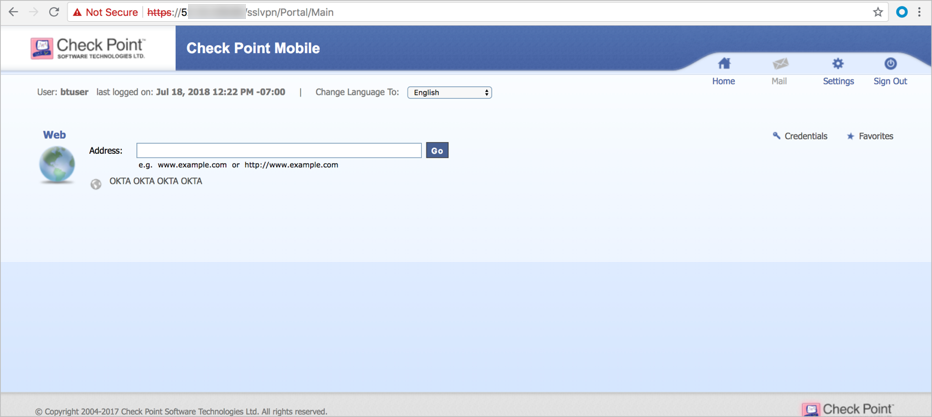Open the OKTA OKTA OKTA OKTA link
This screenshot has height=417, width=932.
[x=156, y=181]
